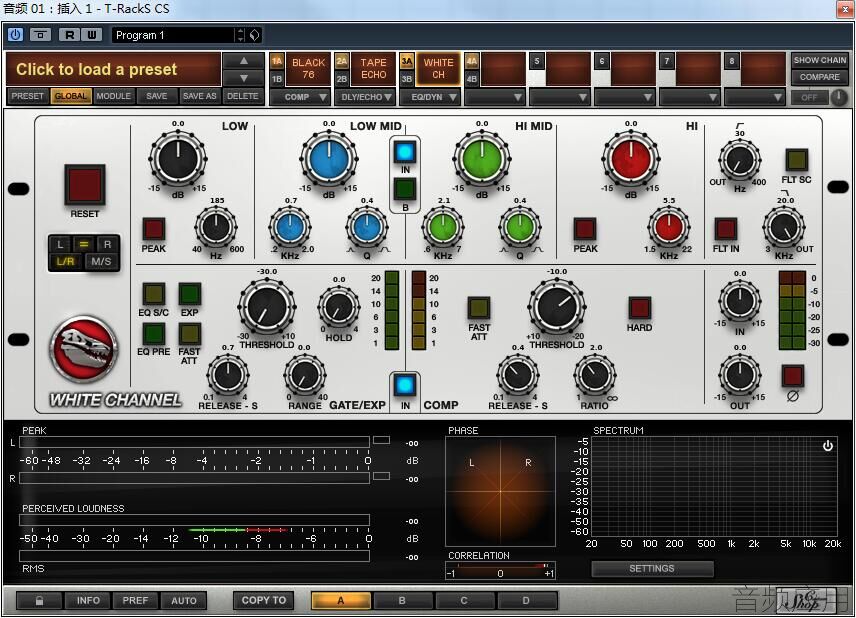Click the SHOW CHAIN button
856x618 pixels.
tap(819, 60)
